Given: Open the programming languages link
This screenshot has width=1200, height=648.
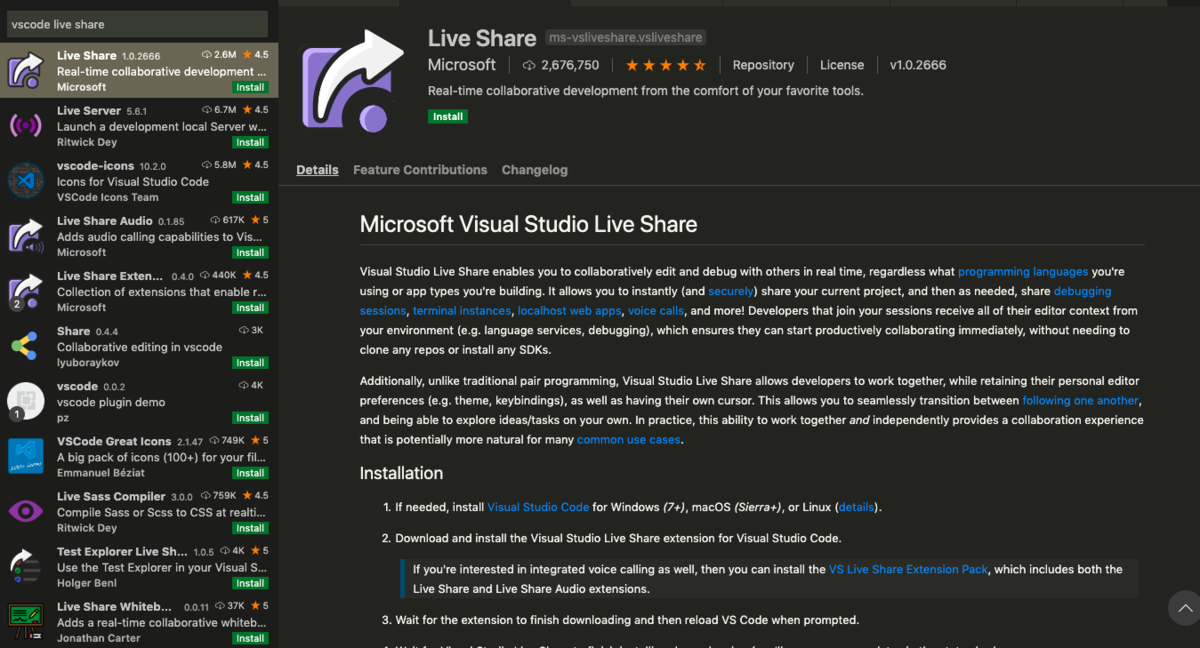Looking at the screenshot, I should pos(1023,272).
